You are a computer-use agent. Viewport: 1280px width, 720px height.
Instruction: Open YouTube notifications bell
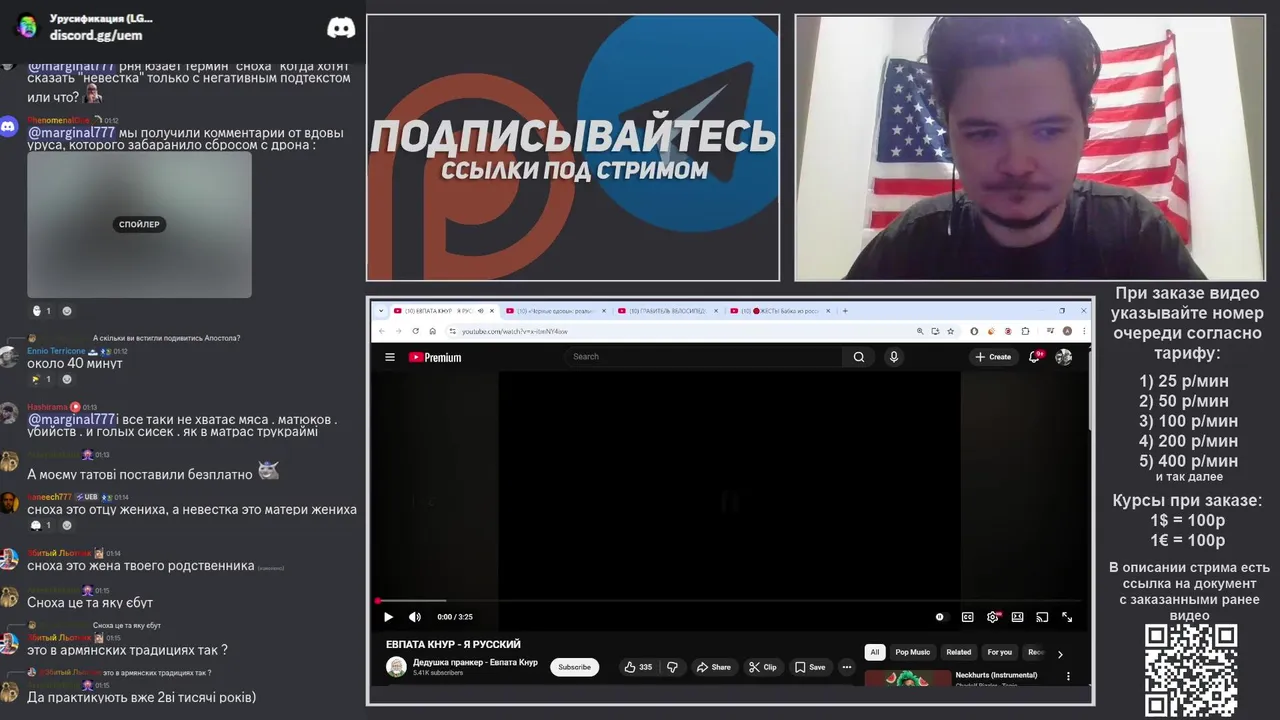(1036, 357)
